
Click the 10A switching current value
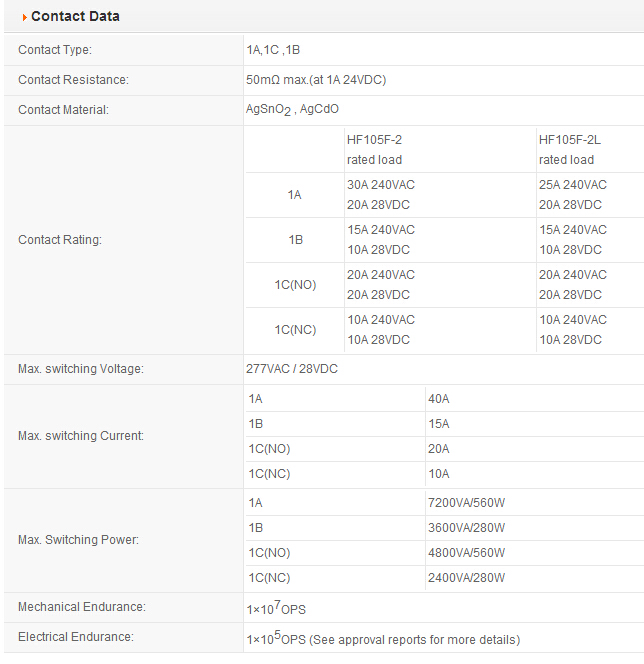pyautogui.click(x=439, y=474)
